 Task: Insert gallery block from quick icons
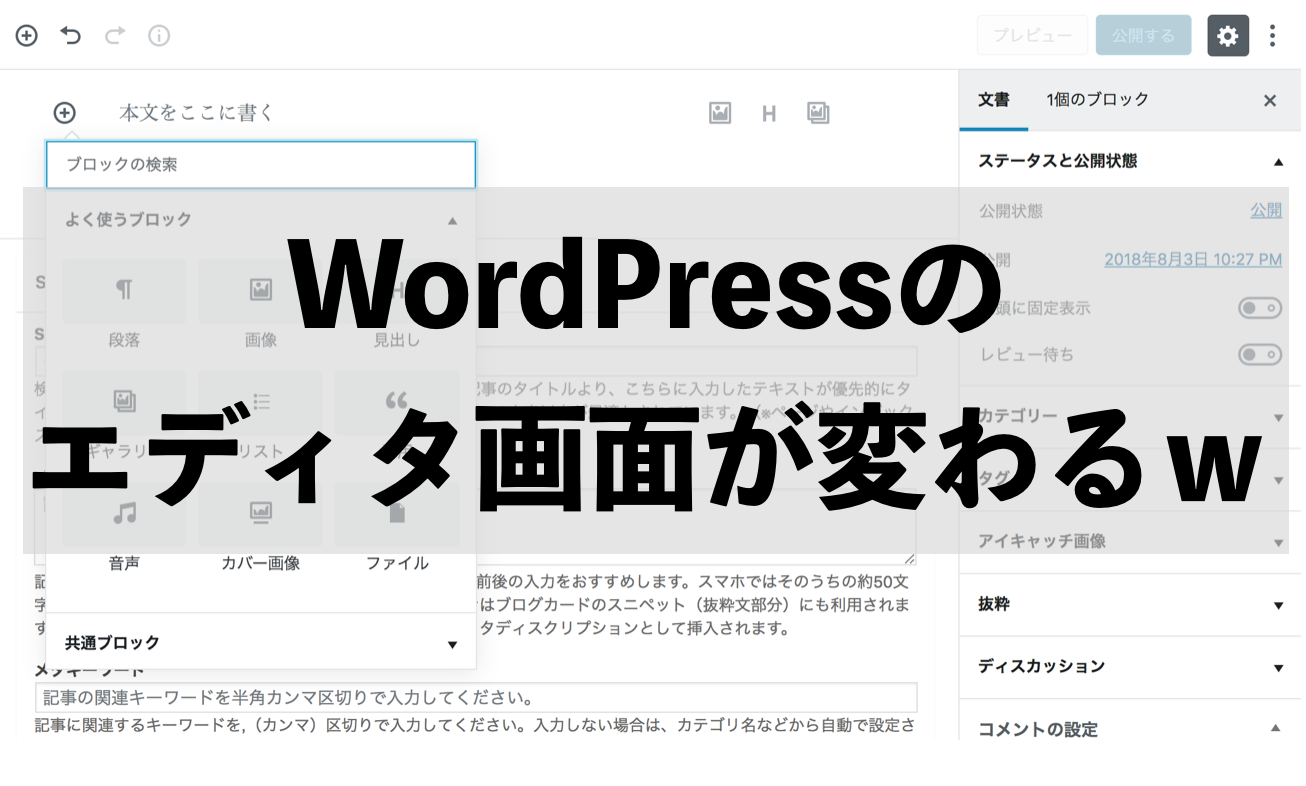[818, 113]
